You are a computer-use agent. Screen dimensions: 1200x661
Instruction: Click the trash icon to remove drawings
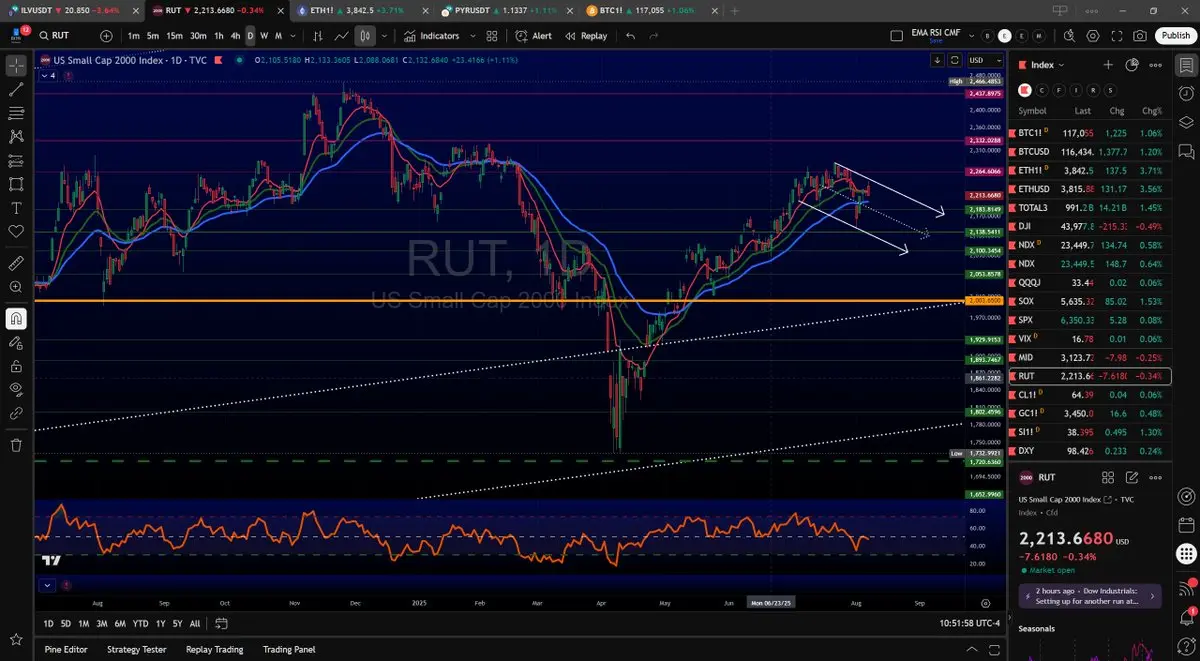(16, 445)
